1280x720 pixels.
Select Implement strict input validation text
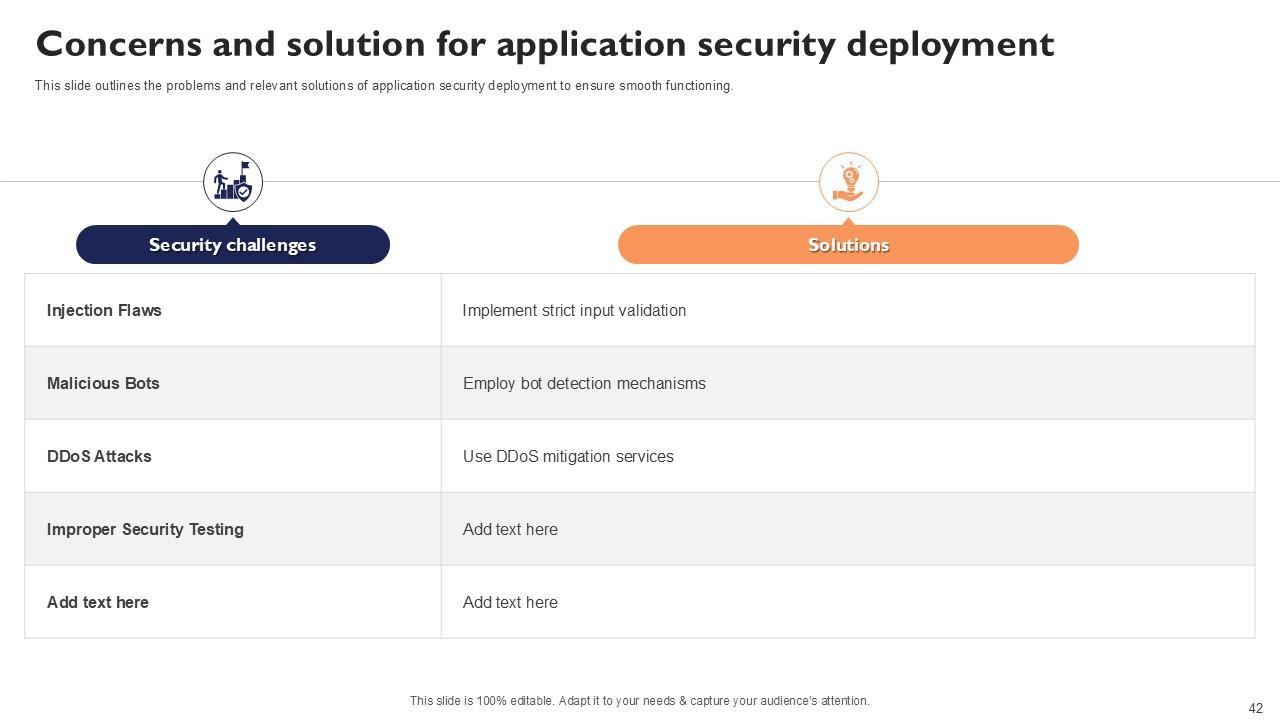[574, 310]
